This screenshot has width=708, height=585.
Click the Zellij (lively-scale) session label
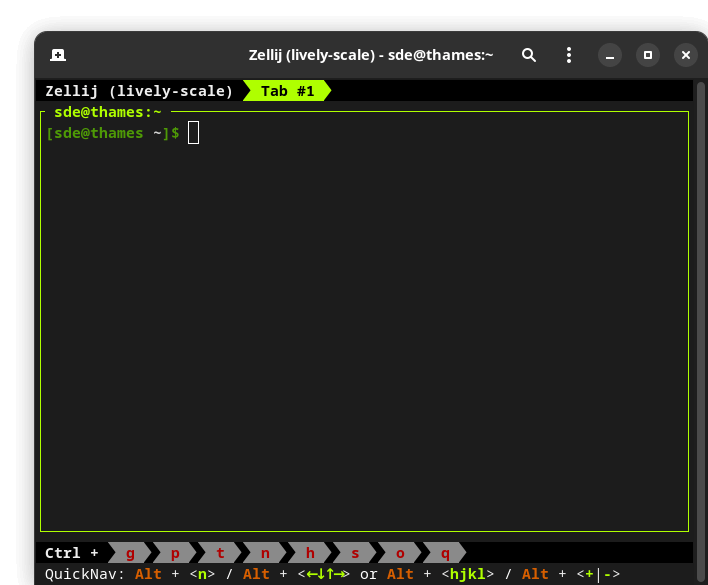tap(139, 91)
